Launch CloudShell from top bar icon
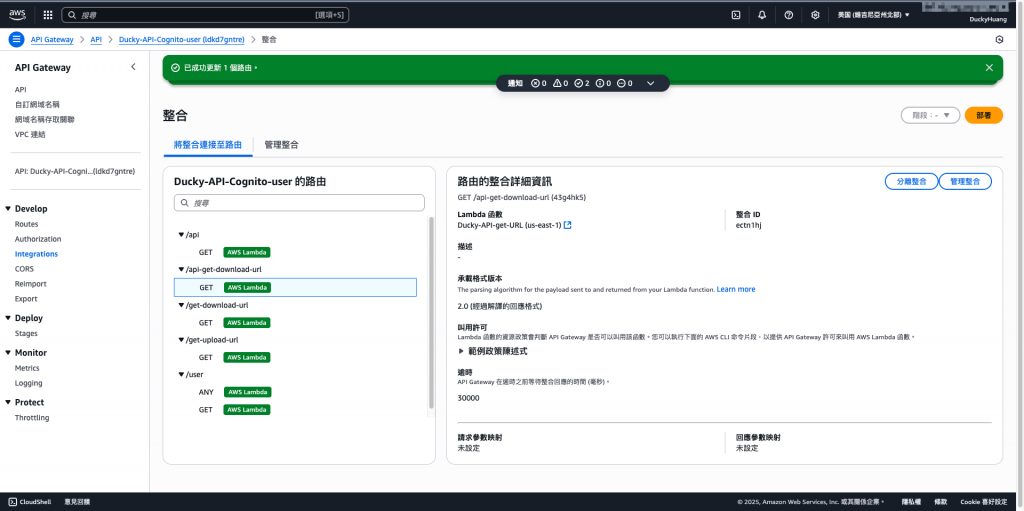 (735, 15)
